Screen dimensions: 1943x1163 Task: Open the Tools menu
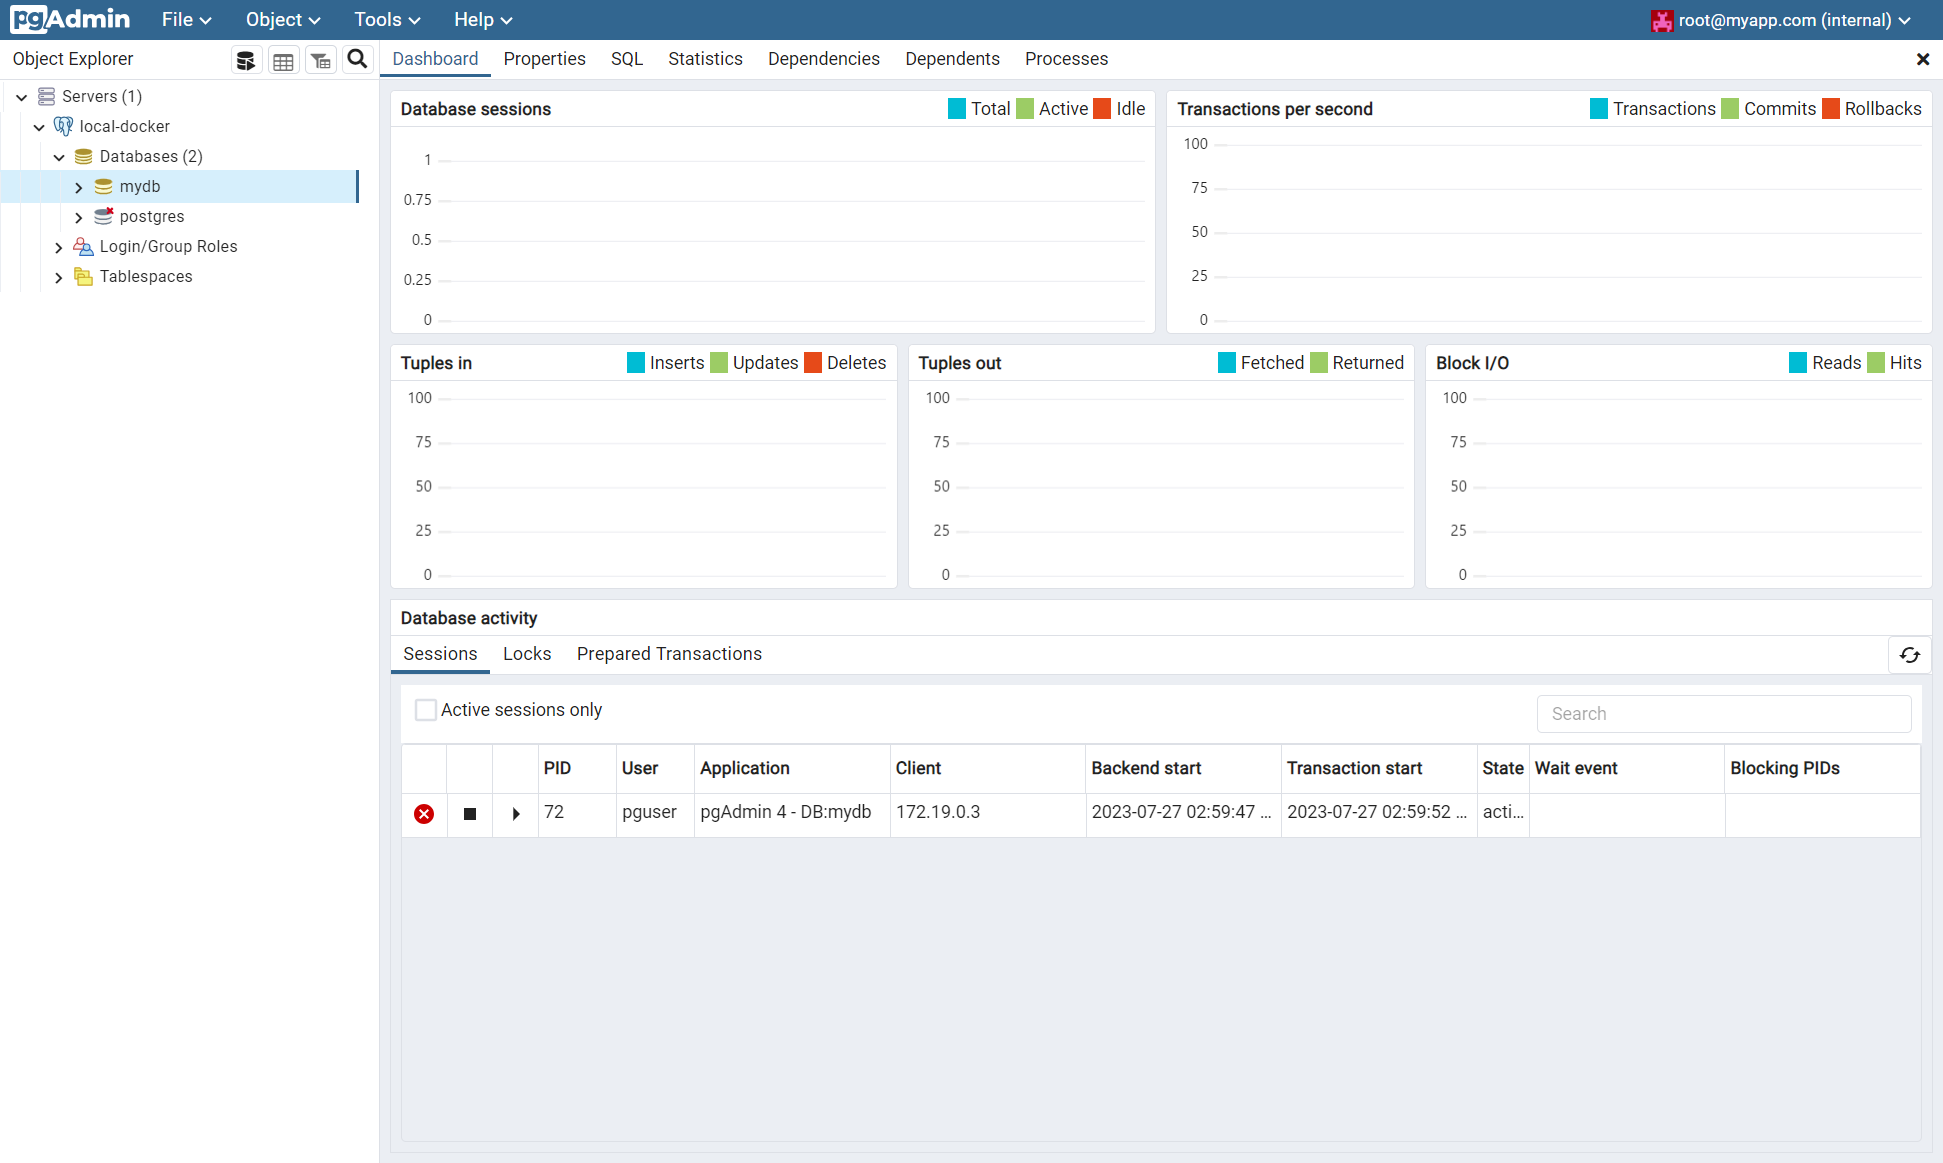click(386, 20)
